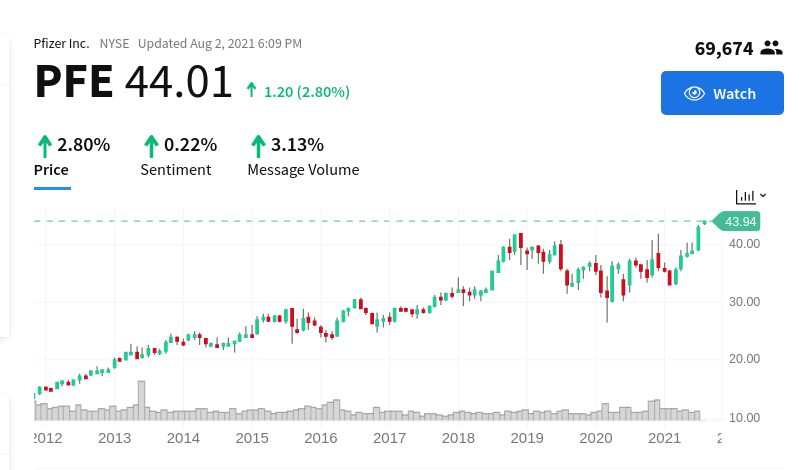Open the chart type bar icon
Viewport: 809px width, 470px height.
pos(745,196)
